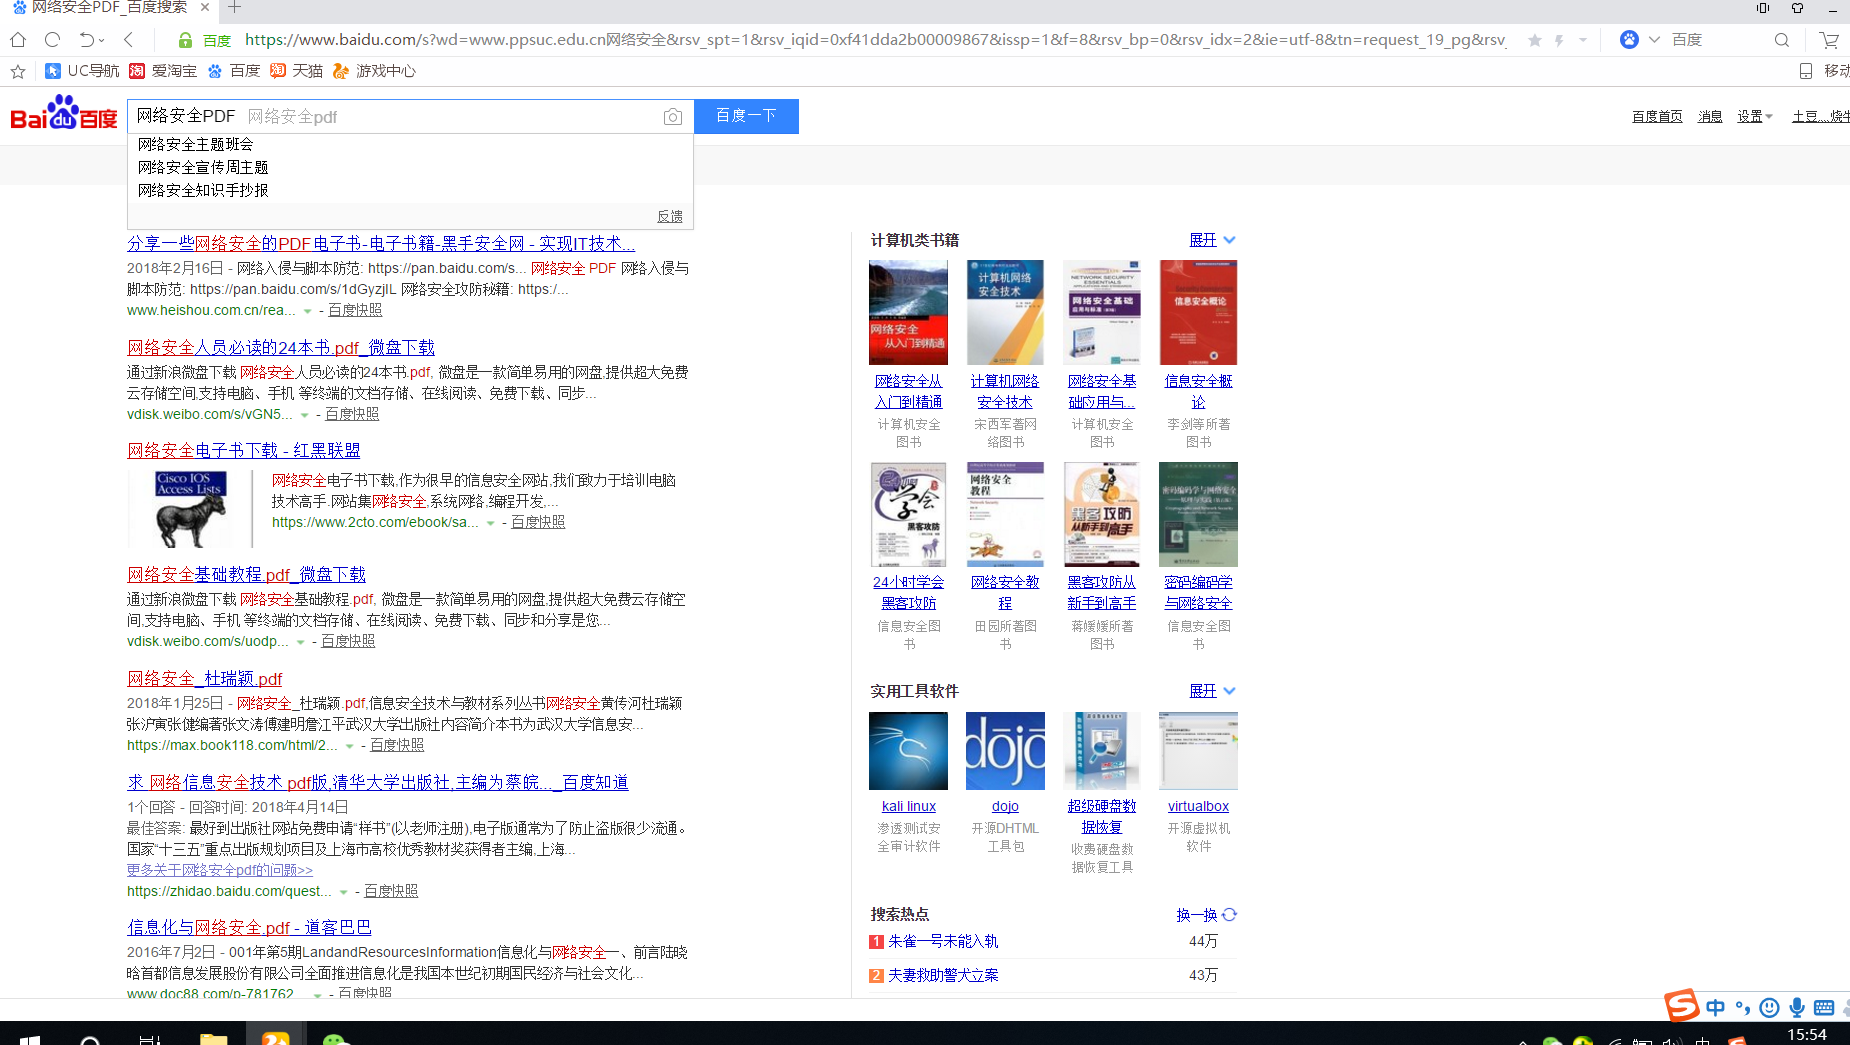Viewport: 1850px width, 1045px height.
Task: Click the 反馈 link under suggestions
Action: pyautogui.click(x=670, y=217)
